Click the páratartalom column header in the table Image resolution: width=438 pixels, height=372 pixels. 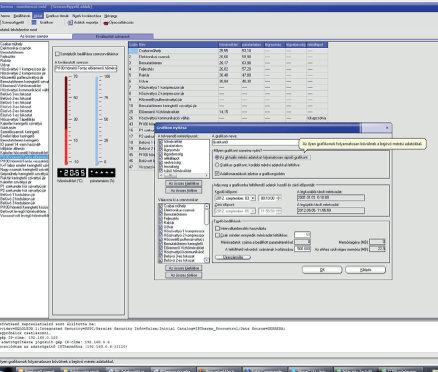252,44
